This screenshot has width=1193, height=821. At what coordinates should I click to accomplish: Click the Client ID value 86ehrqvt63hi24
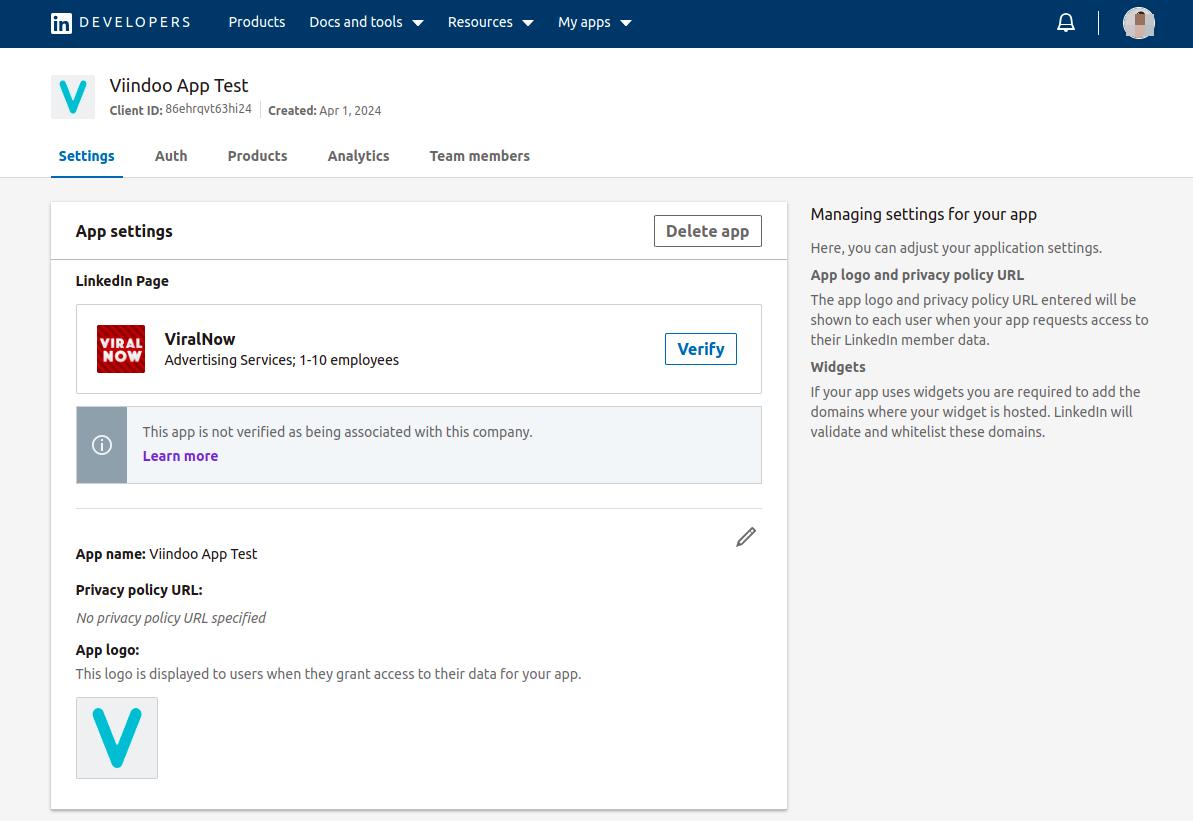tap(208, 109)
